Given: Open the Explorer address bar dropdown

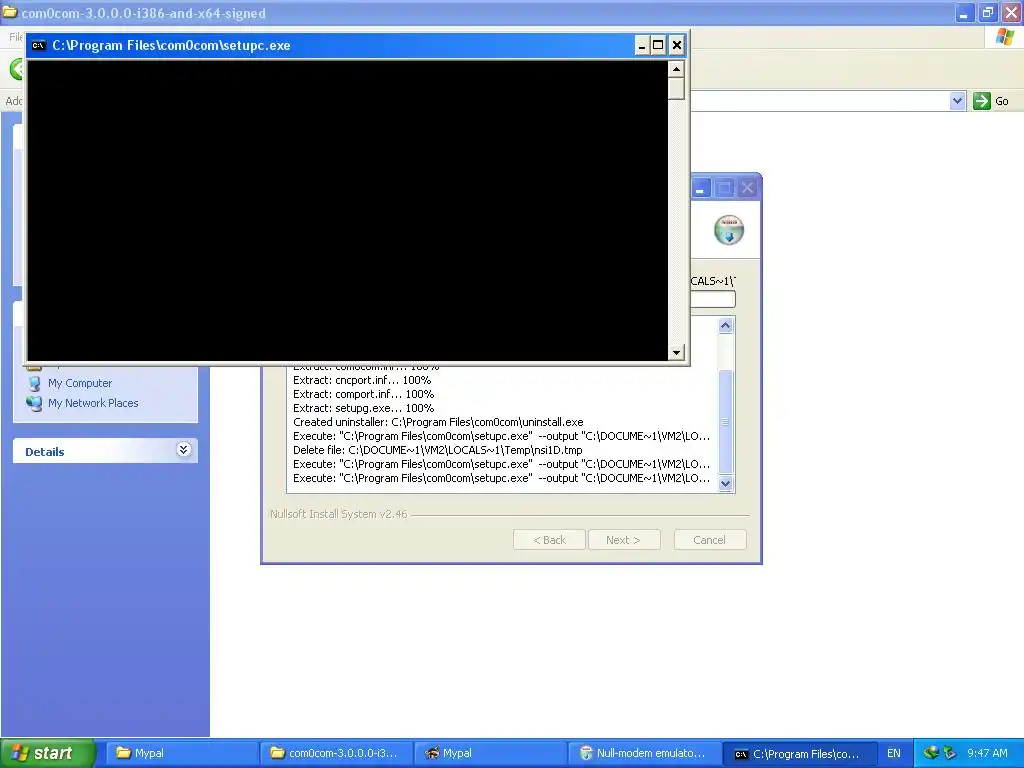Looking at the screenshot, I should [957, 101].
